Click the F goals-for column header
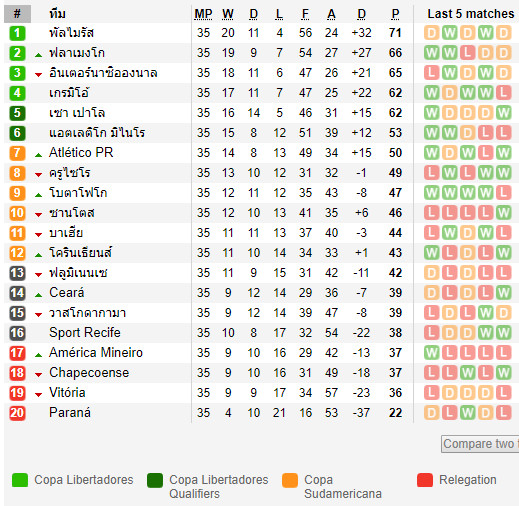The height and width of the screenshot is (506, 519). 305,14
